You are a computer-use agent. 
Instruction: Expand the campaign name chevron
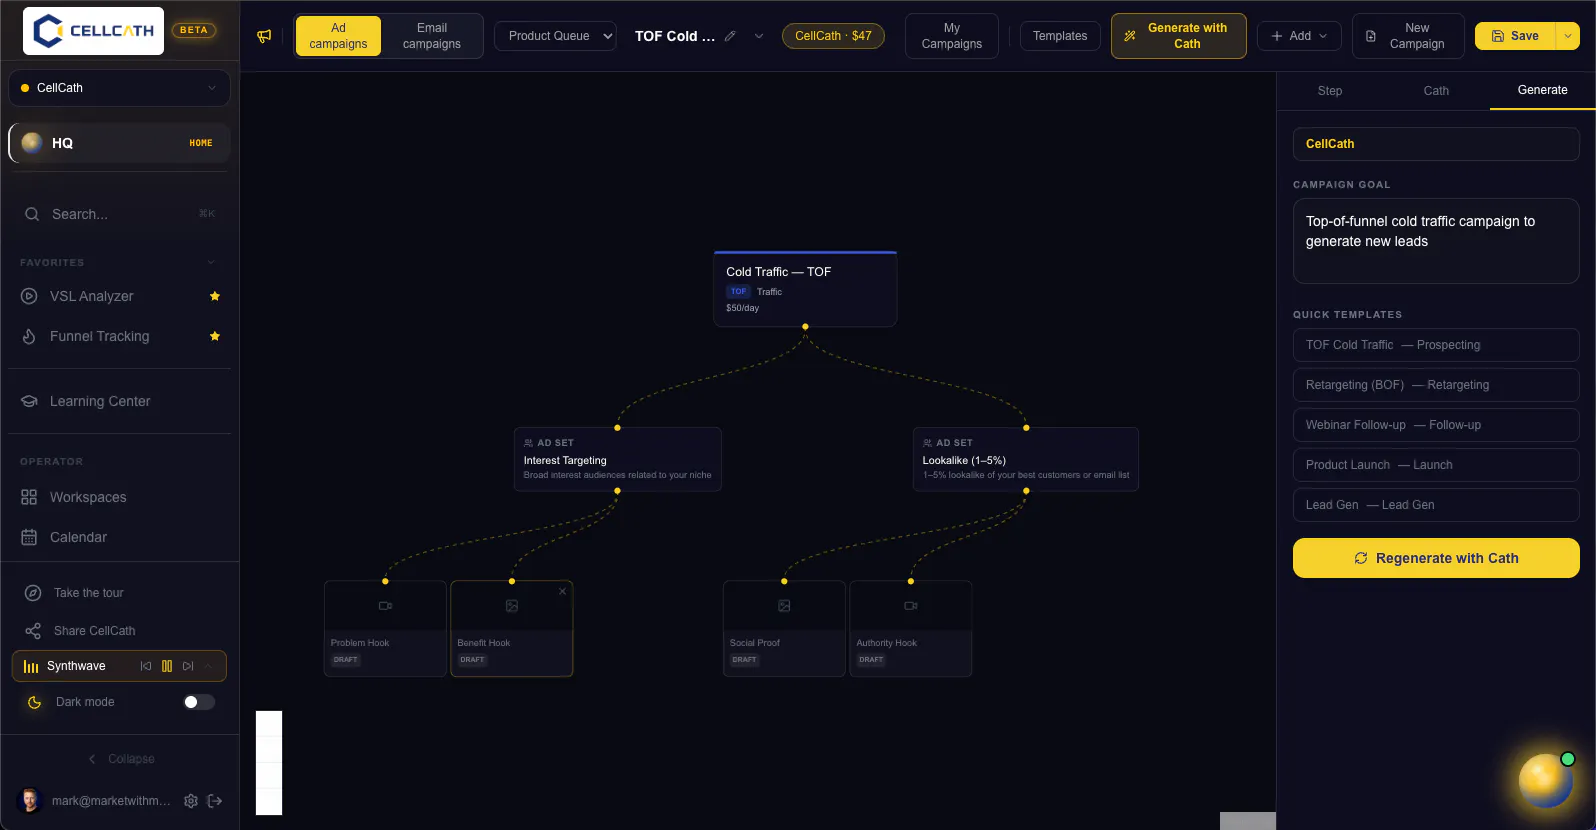point(759,36)
